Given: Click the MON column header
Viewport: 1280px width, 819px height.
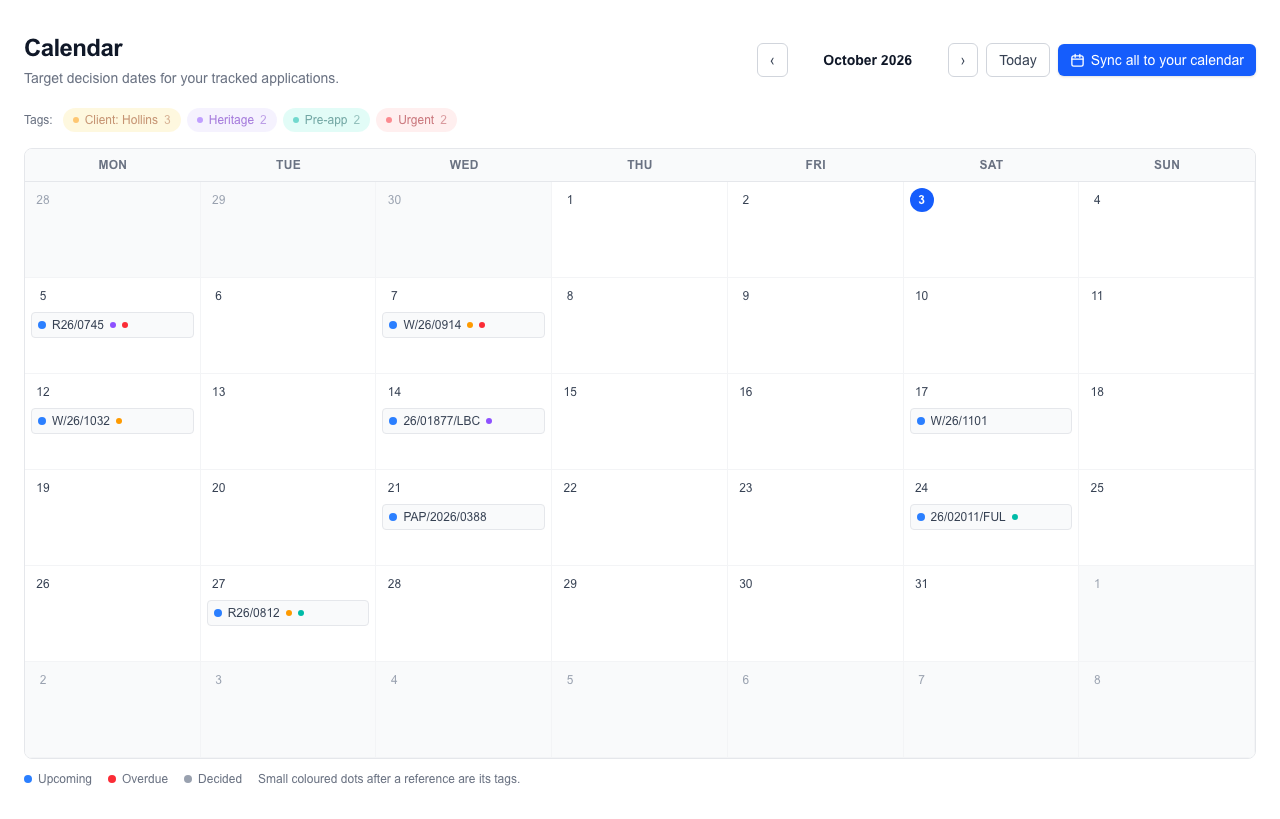Looking at the screenshot, I should coord(113,165).
